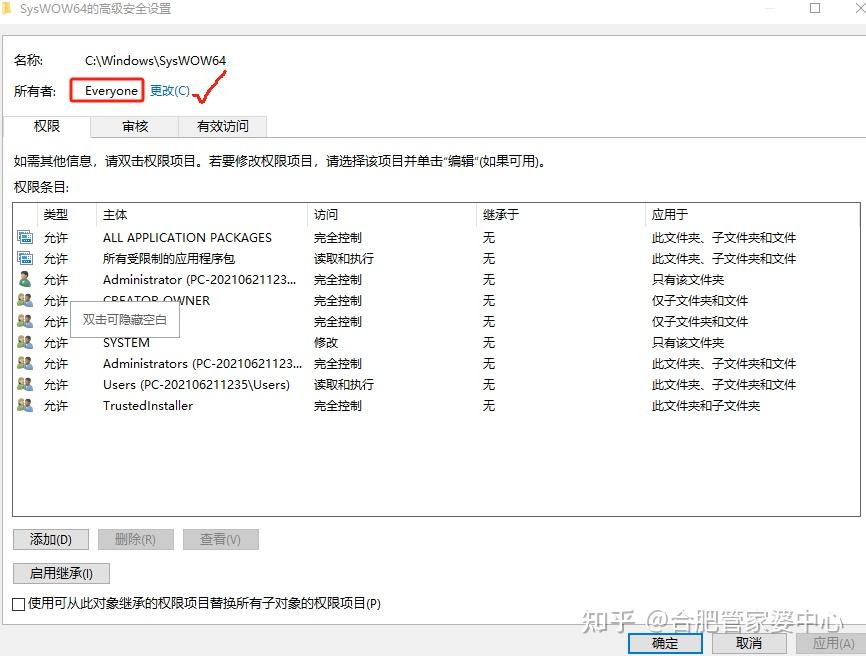
Task: Click the SYSTEM group icon
Action: 25,342
